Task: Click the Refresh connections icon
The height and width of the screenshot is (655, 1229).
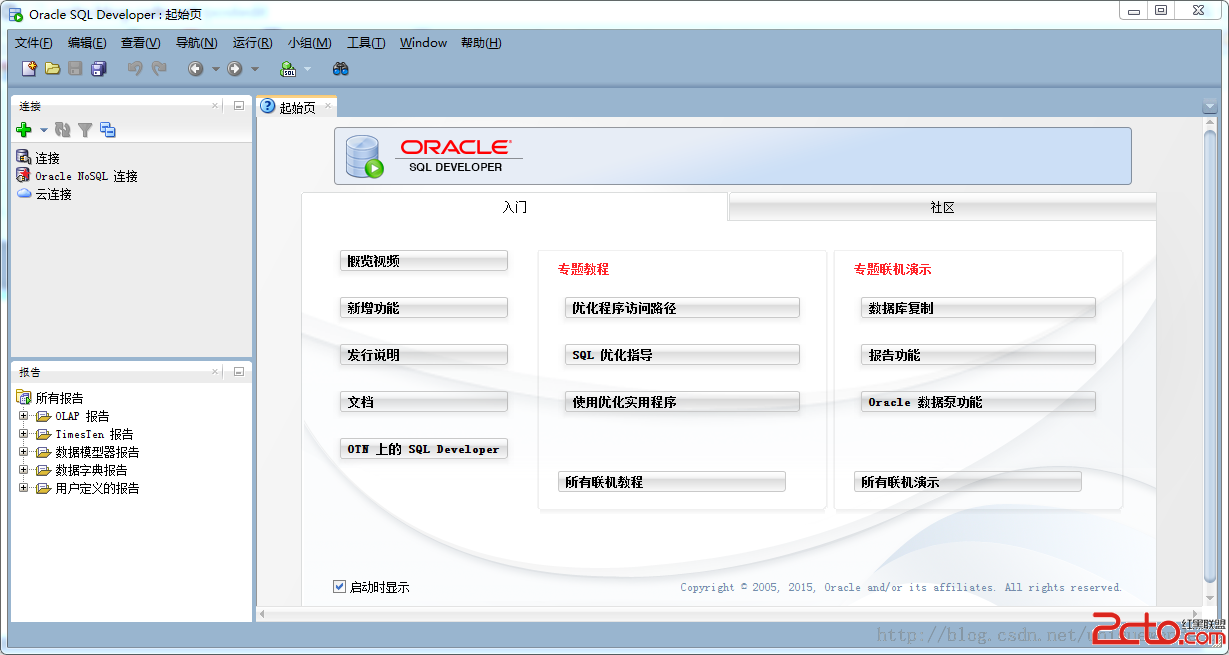Action: [63, 130]
